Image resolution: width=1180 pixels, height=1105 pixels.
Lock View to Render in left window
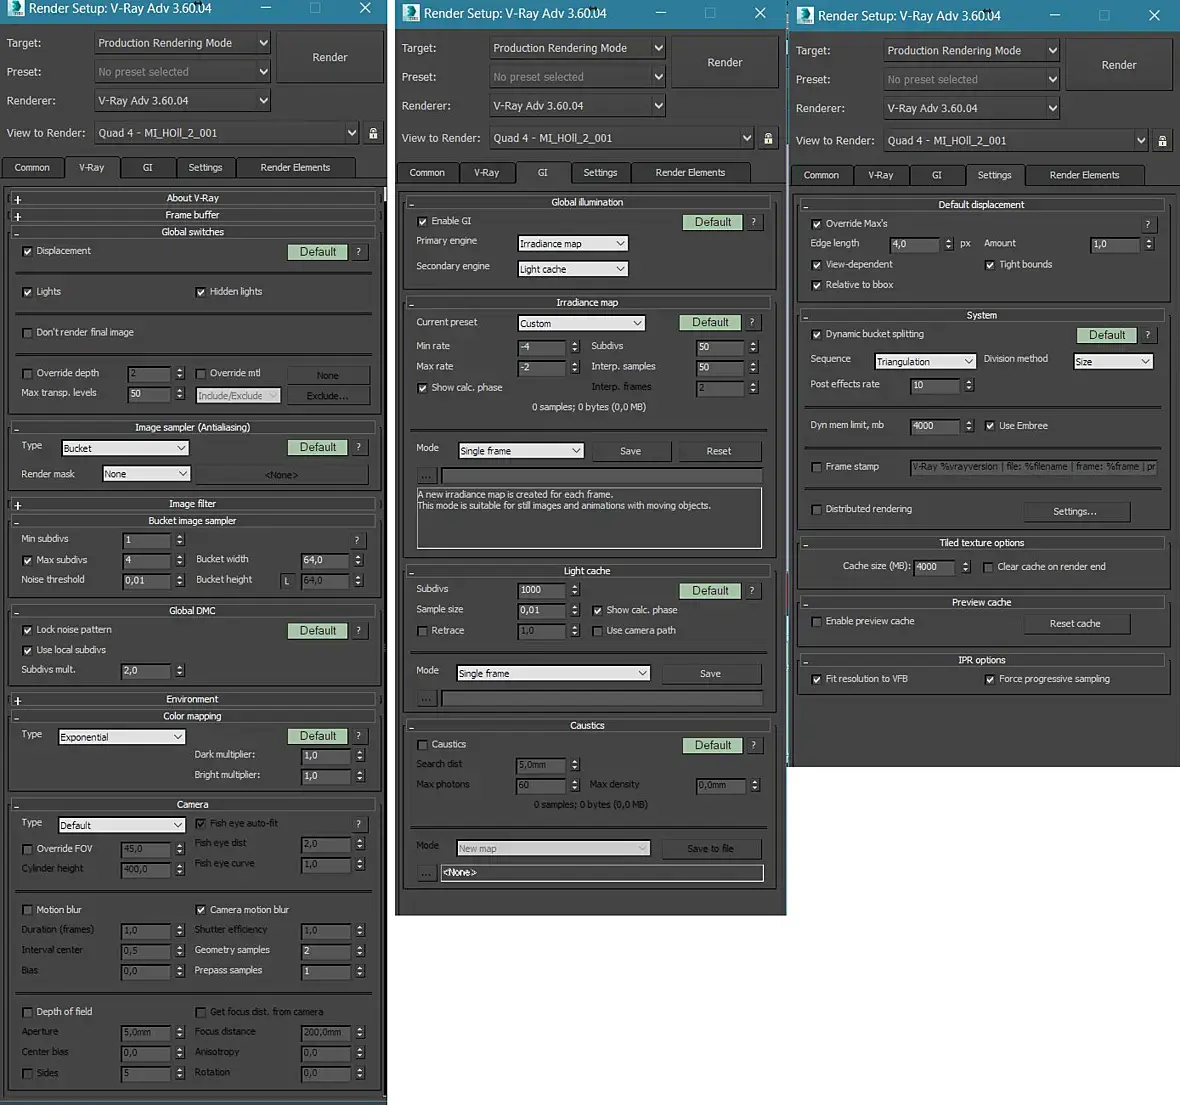[x=373, y=133]
